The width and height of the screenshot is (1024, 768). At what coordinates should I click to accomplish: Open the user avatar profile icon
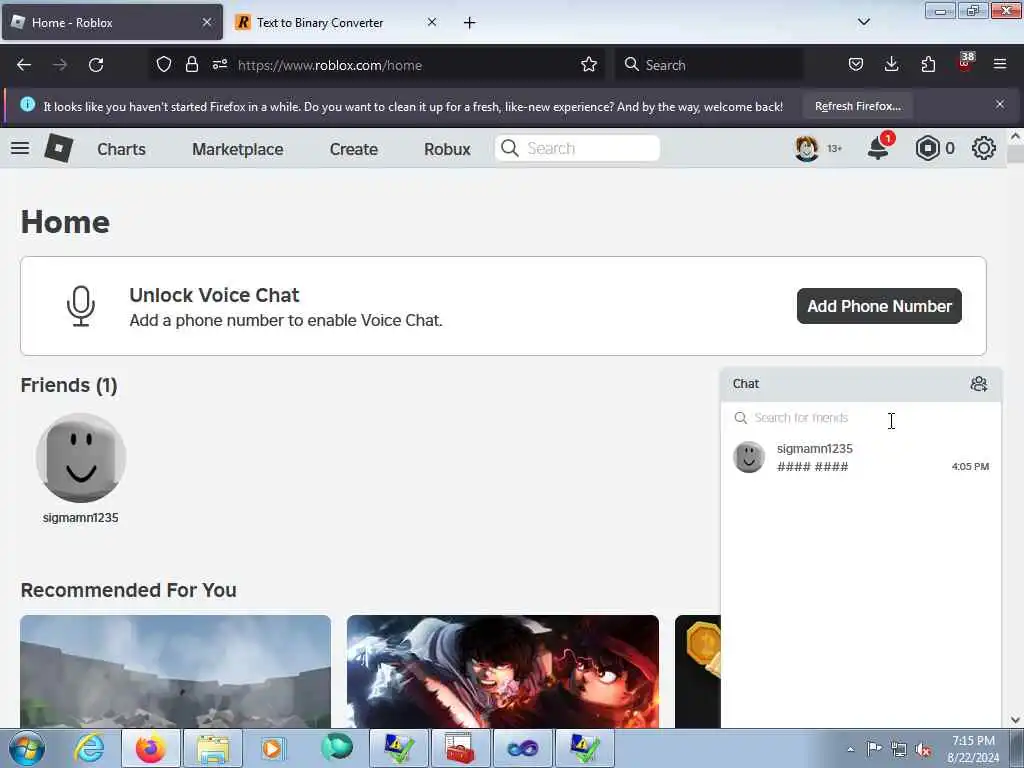coord(807,148)
